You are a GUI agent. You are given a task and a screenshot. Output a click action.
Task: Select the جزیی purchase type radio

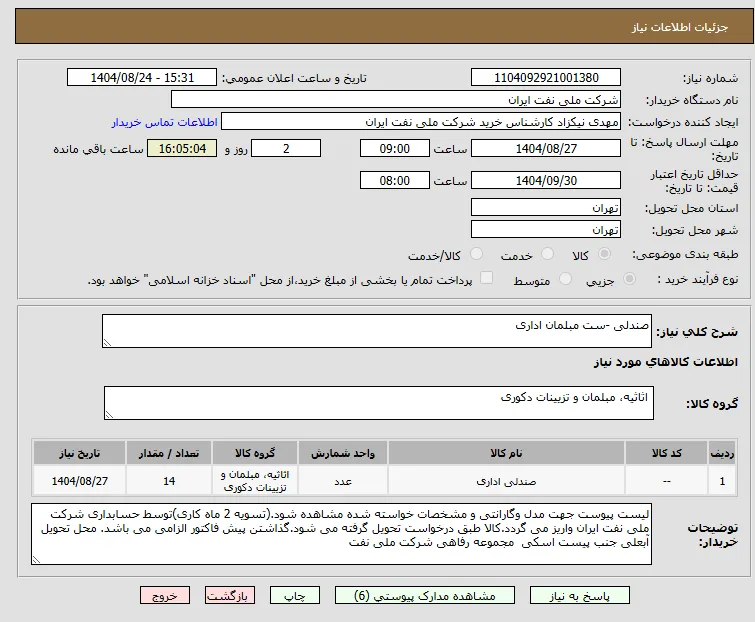click(629, 279)
